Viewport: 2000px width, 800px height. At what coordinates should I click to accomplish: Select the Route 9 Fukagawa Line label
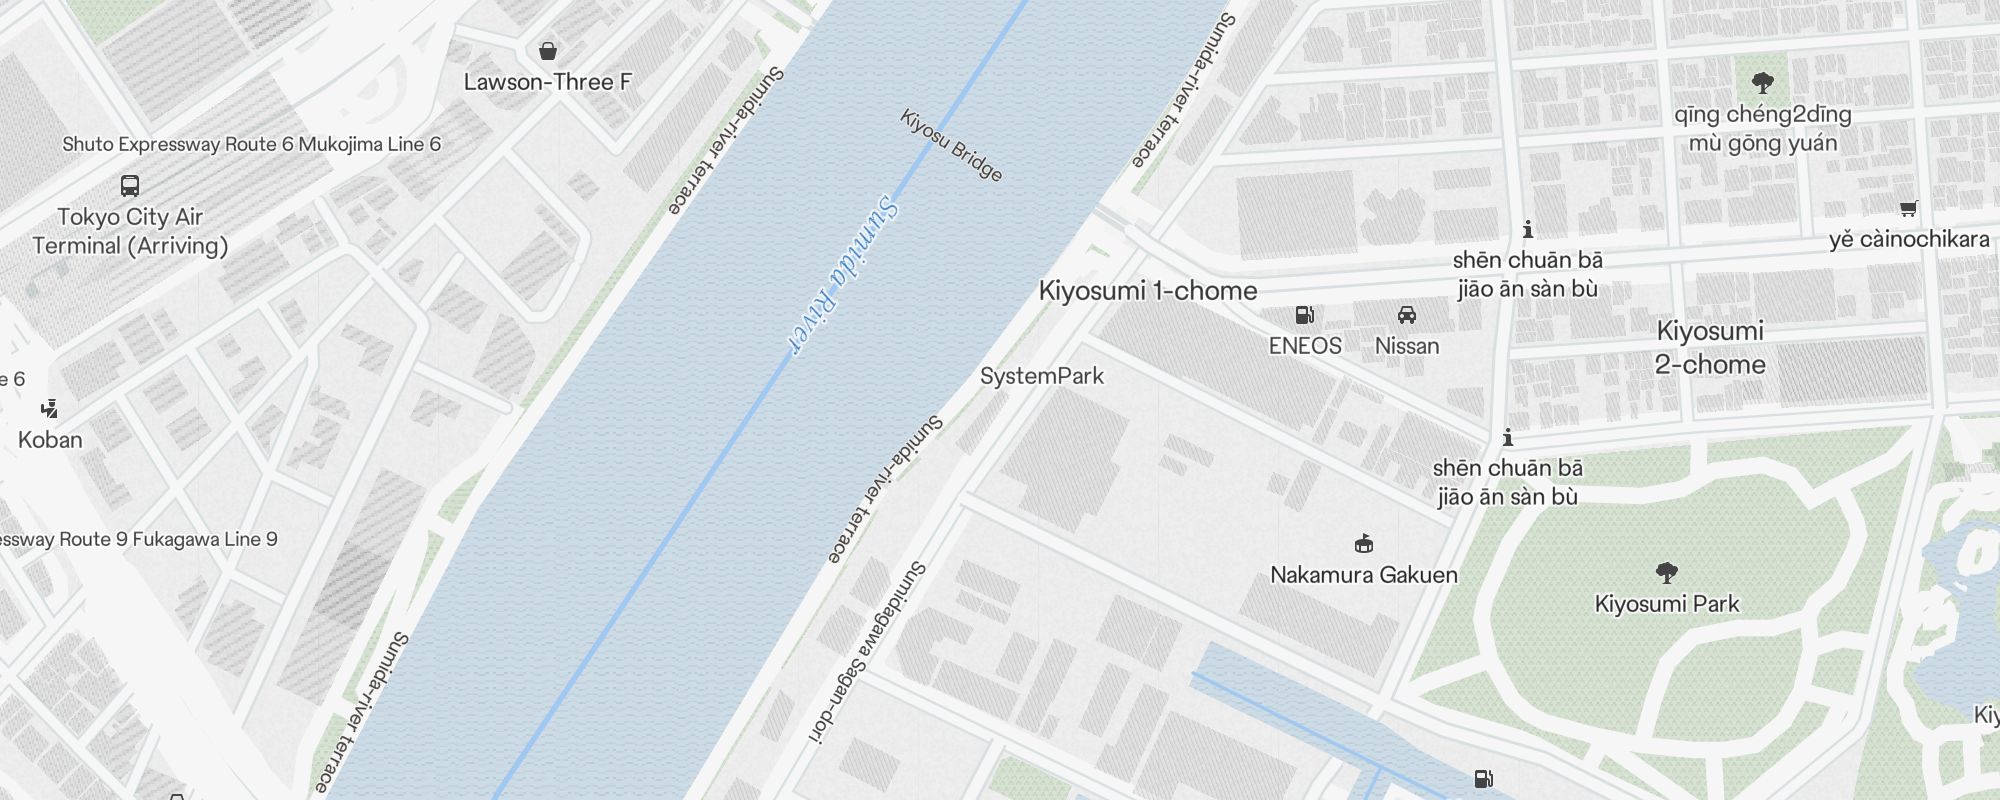coord(139,539)
